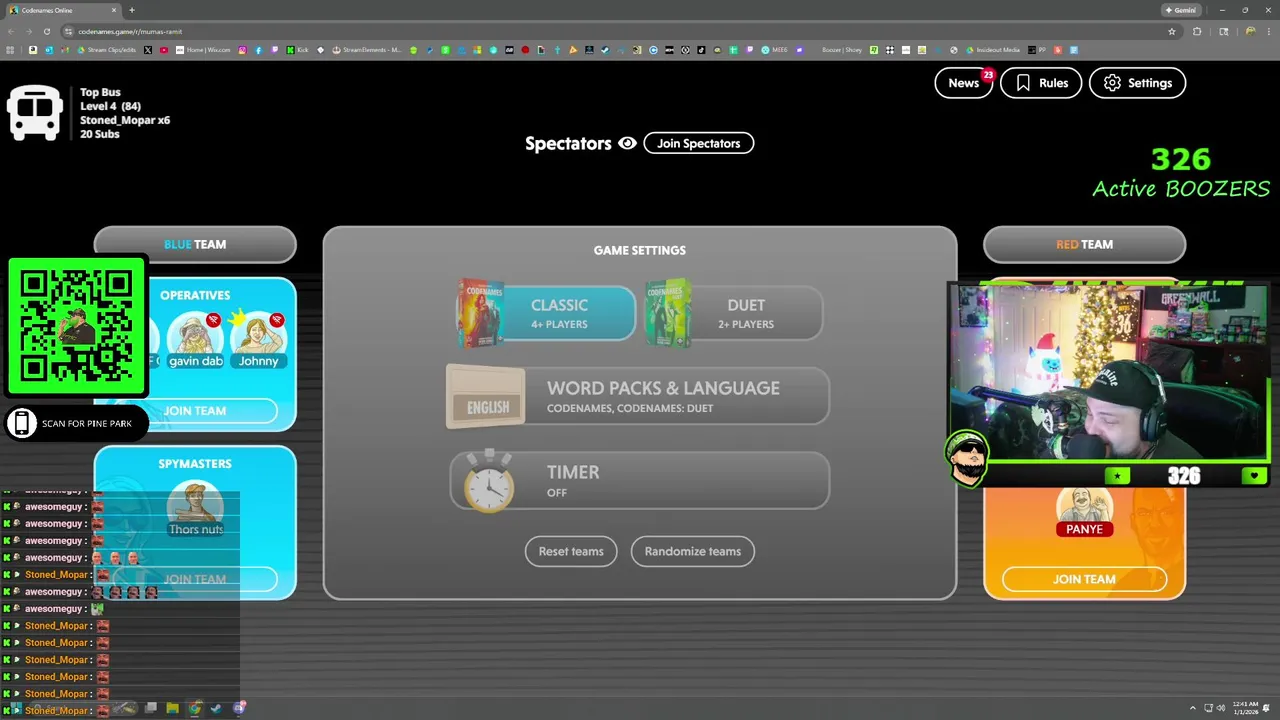Click the English language card icon

486,397
